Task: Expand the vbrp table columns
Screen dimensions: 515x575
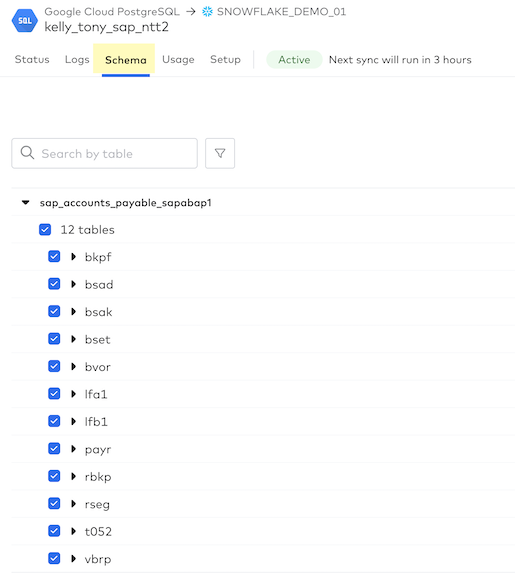Action: [x=73, y=558]
